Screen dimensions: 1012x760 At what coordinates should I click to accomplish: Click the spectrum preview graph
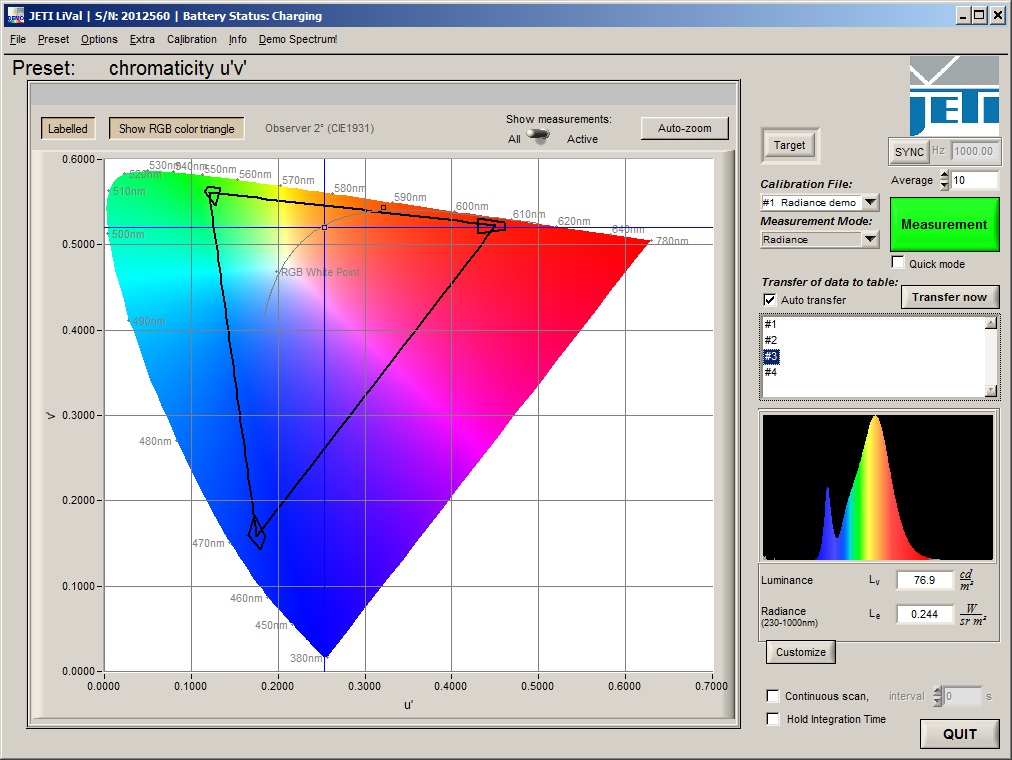pos(878,487)
